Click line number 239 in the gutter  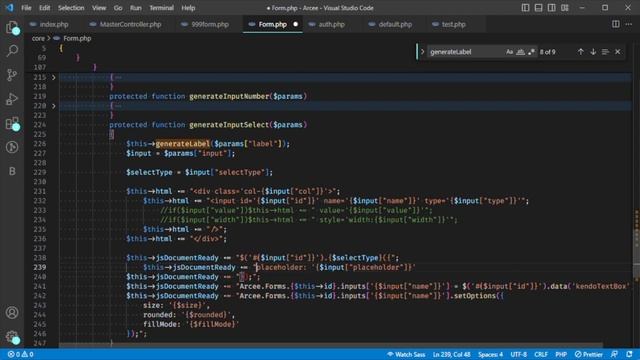pyautogui.click(x=39, y=267)
